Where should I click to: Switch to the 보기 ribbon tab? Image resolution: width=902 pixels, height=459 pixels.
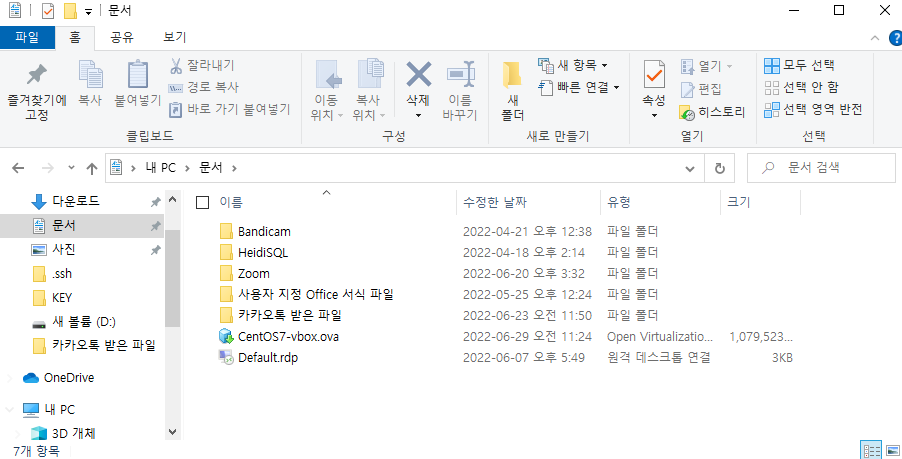click(175, 37)
